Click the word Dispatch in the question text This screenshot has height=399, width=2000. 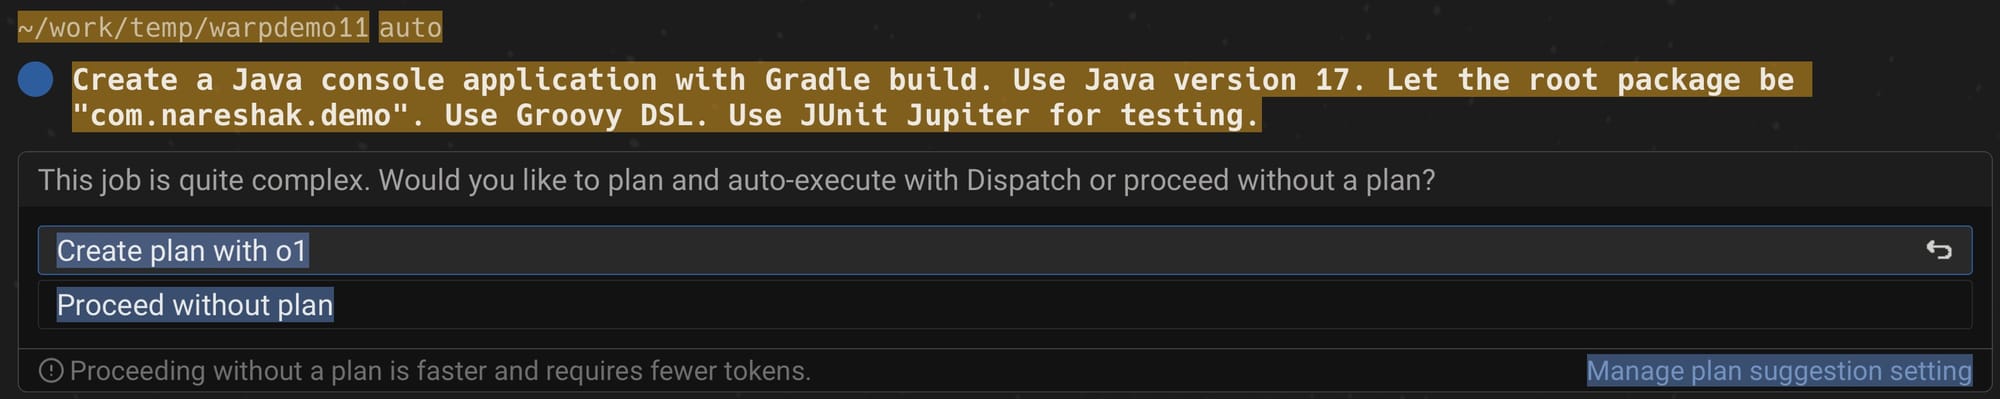(1023, 180)
